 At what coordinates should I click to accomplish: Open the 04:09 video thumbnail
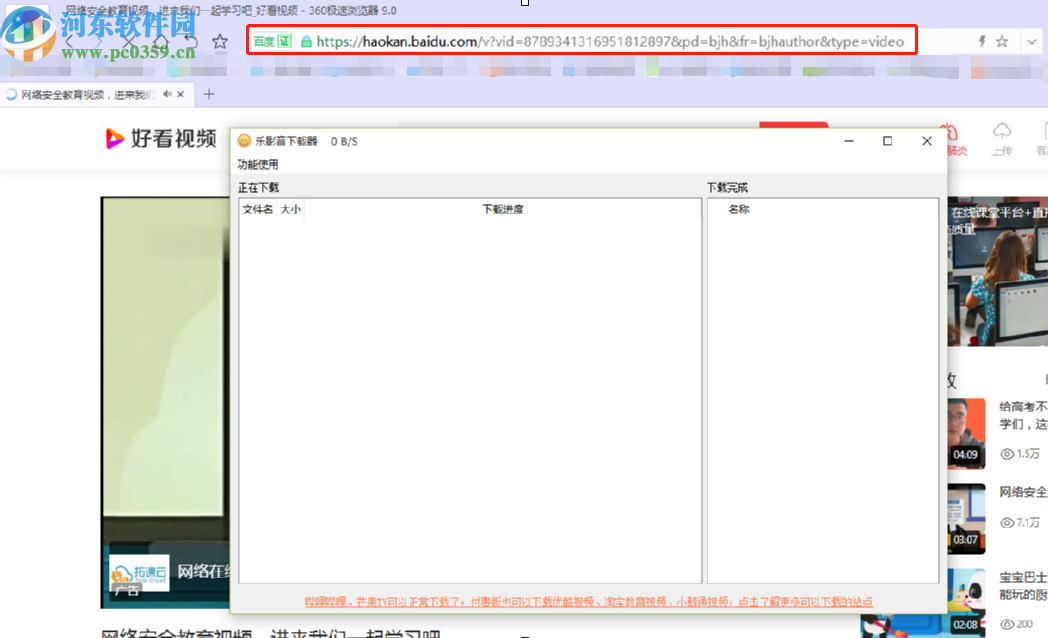click(966, 434)
